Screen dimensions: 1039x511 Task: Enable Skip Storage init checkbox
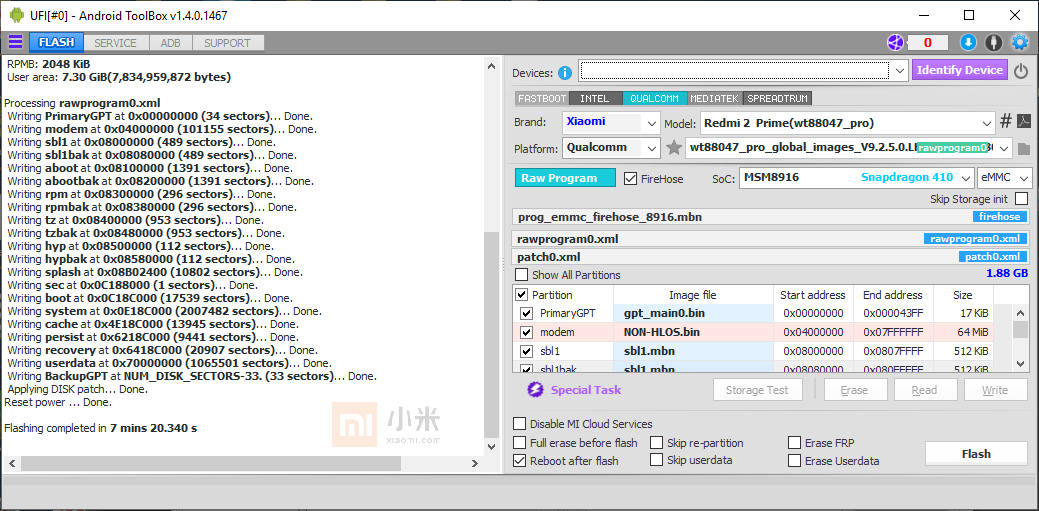1022,198
